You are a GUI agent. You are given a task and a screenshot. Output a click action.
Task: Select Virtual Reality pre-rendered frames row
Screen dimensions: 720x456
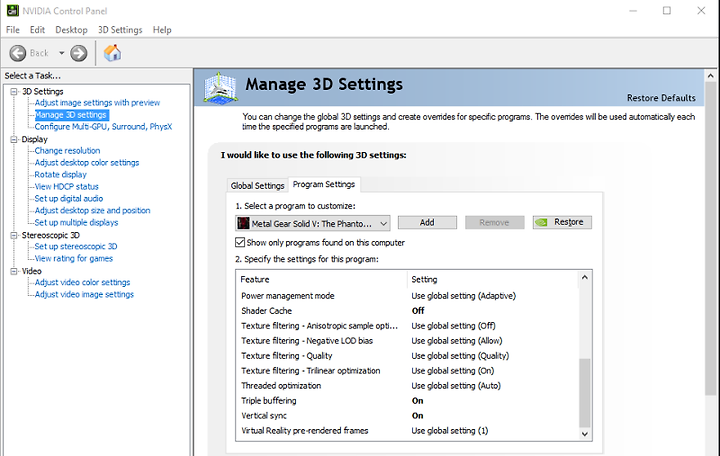pos(407,431)
